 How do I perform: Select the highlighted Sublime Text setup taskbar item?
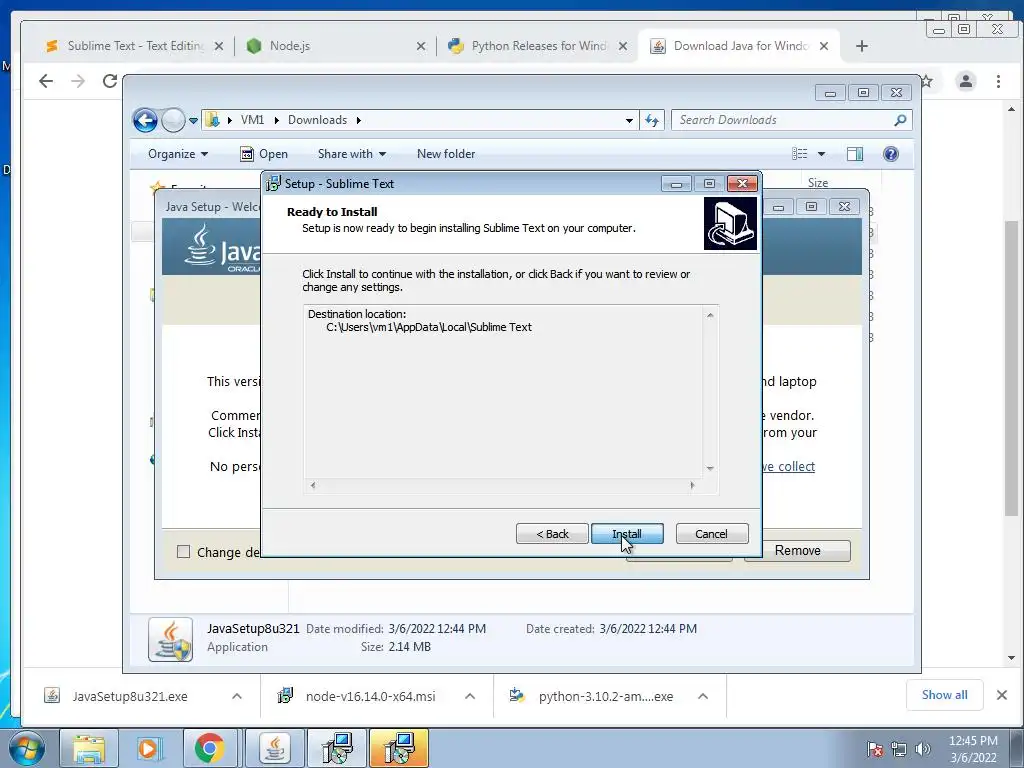(x=398, y=748)
